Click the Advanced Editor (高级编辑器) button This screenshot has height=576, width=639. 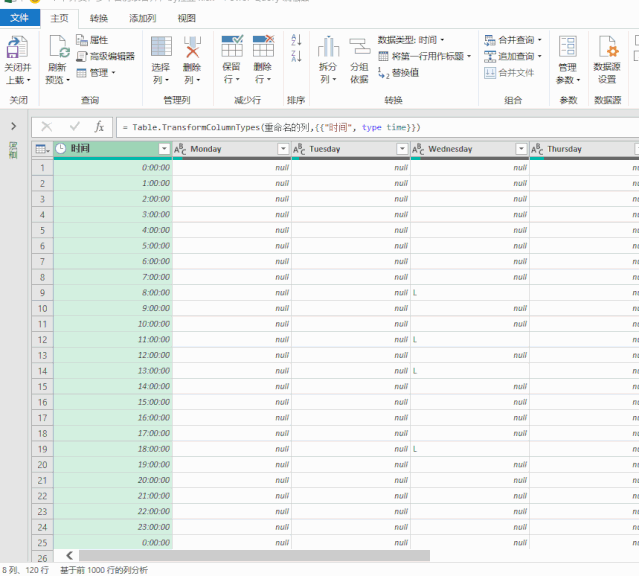coord(106,56)
